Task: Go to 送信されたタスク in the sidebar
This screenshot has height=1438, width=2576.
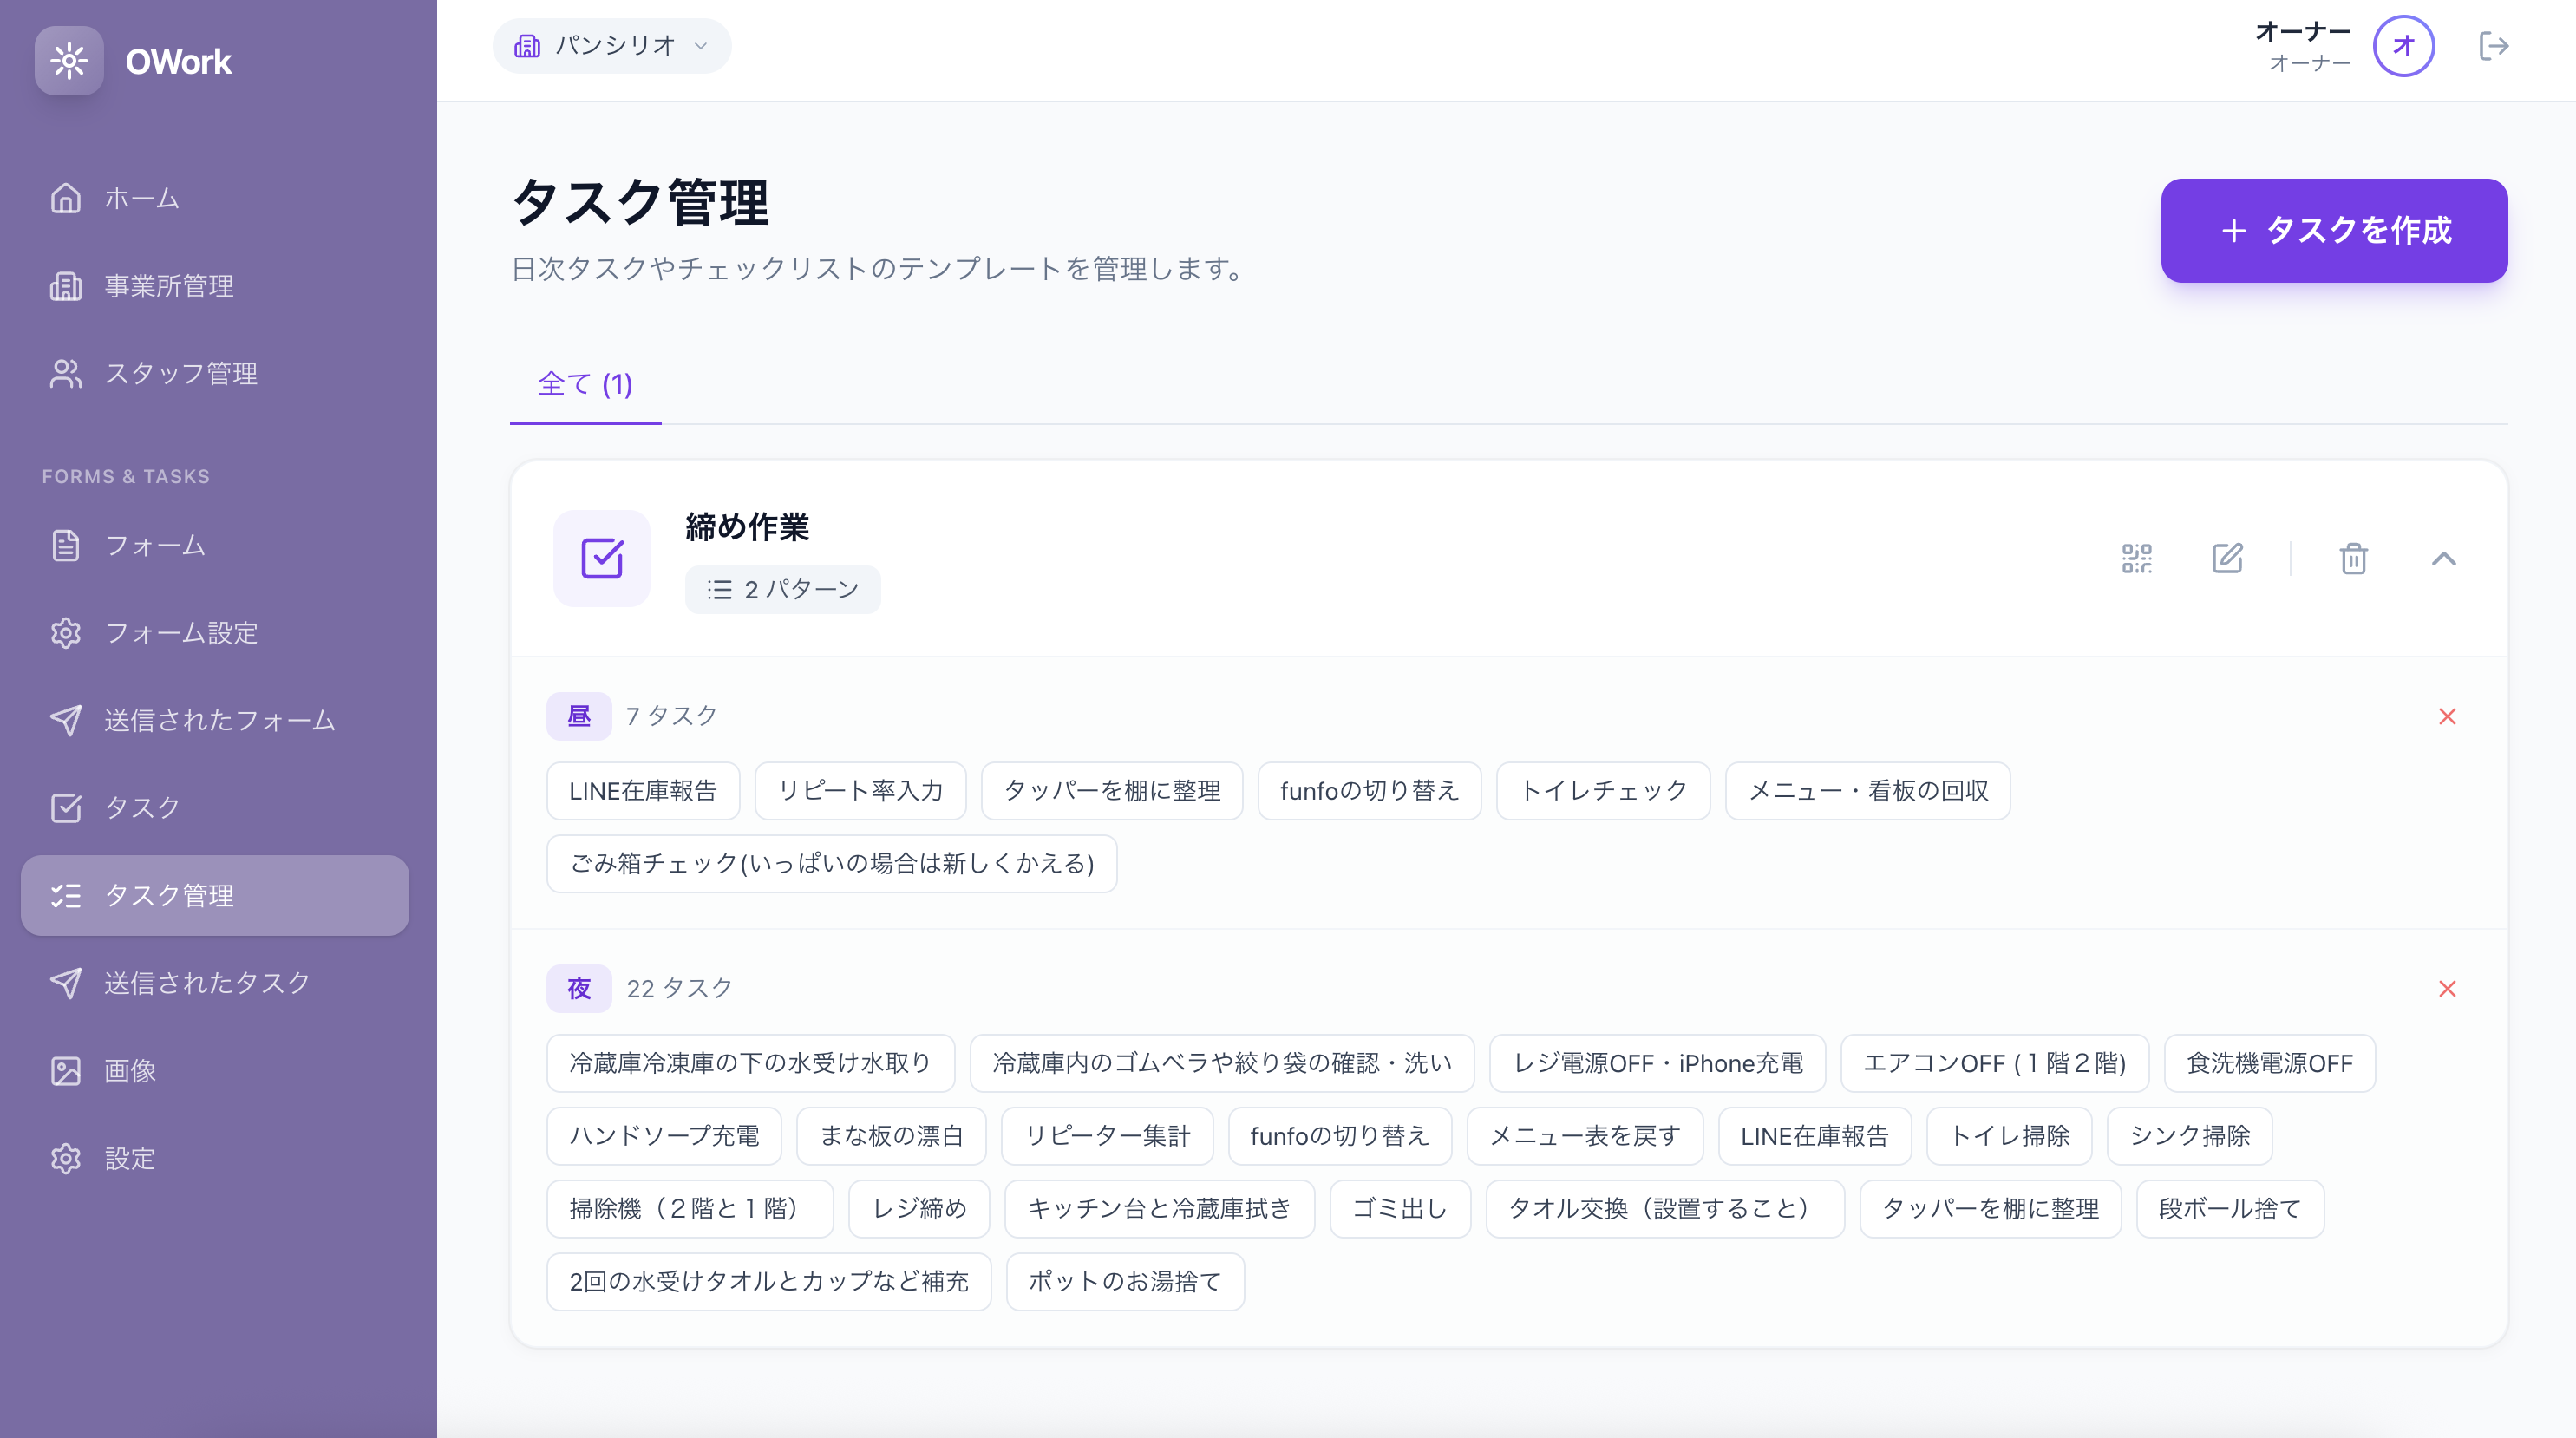Action: click(207, 983)
